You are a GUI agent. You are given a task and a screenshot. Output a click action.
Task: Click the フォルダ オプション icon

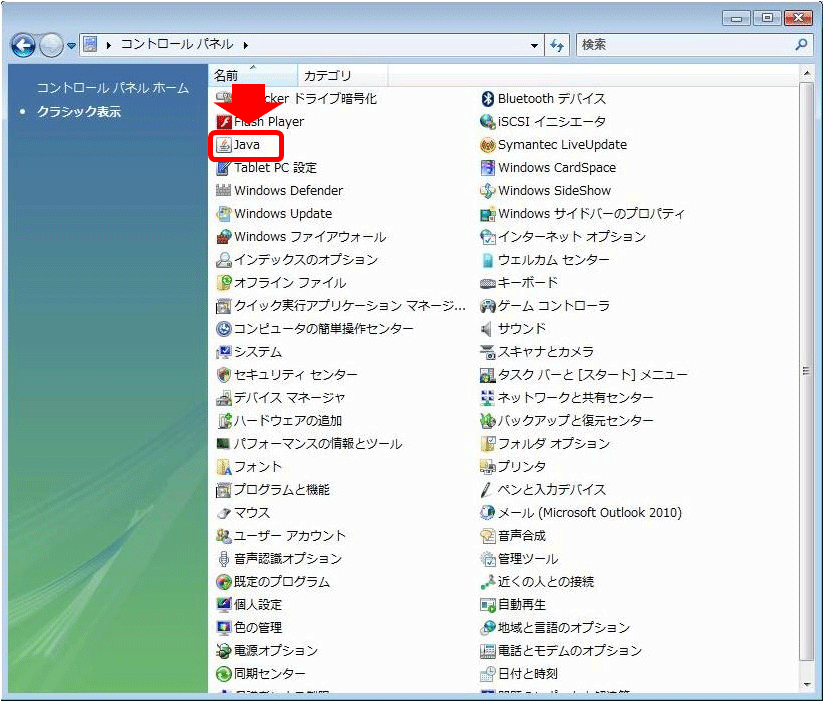488,444
